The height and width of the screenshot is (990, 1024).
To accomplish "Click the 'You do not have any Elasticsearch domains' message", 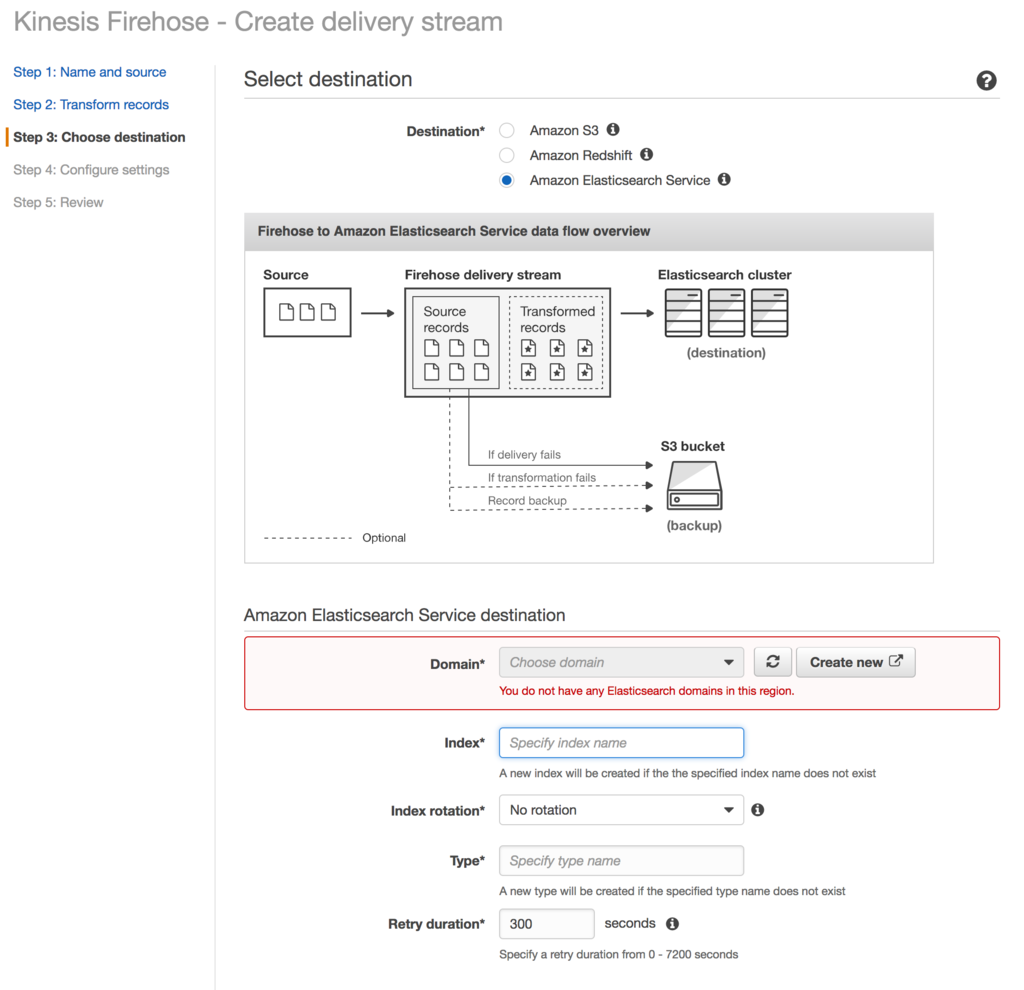I will point(647,691).
